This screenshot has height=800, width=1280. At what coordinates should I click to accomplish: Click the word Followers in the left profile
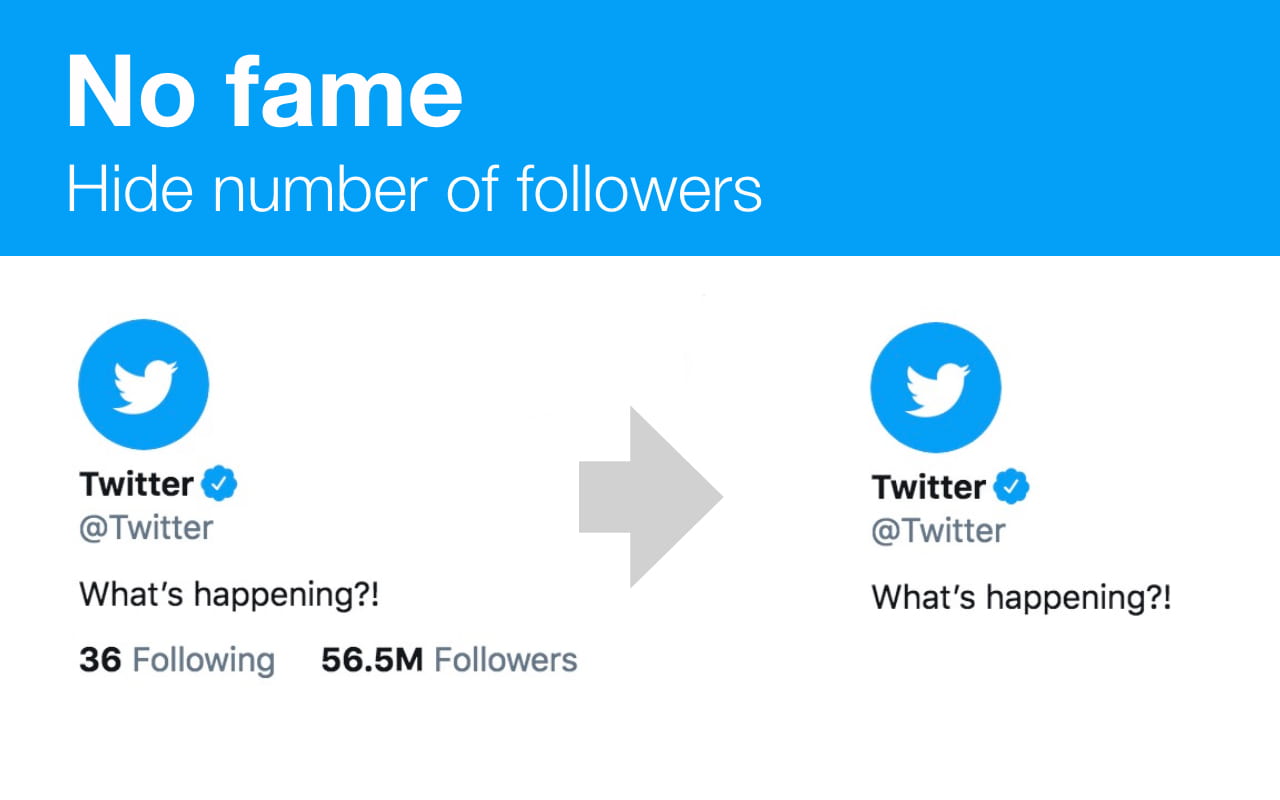coord(506,660)
